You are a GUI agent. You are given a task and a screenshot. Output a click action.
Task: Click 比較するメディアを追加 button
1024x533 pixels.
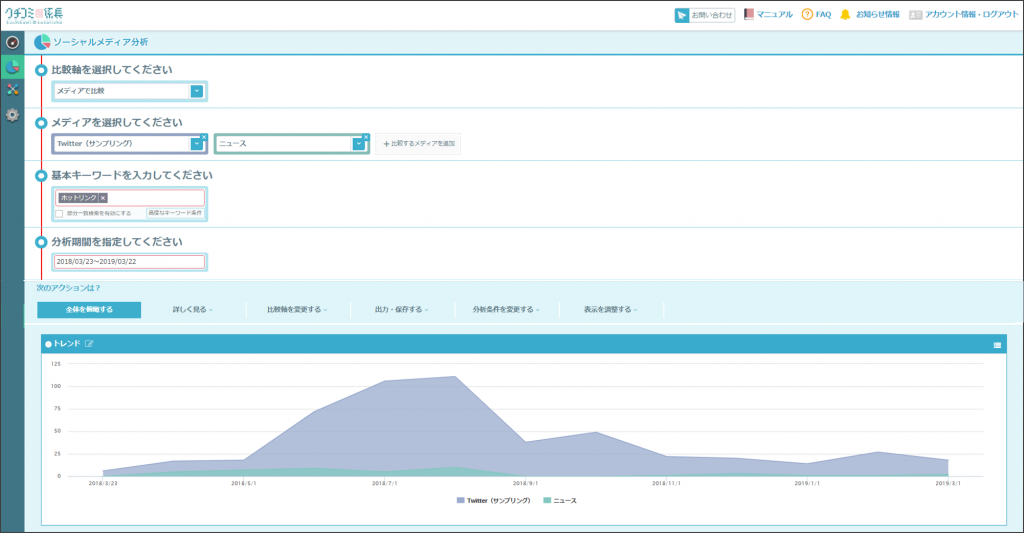[x=418, y=144]
